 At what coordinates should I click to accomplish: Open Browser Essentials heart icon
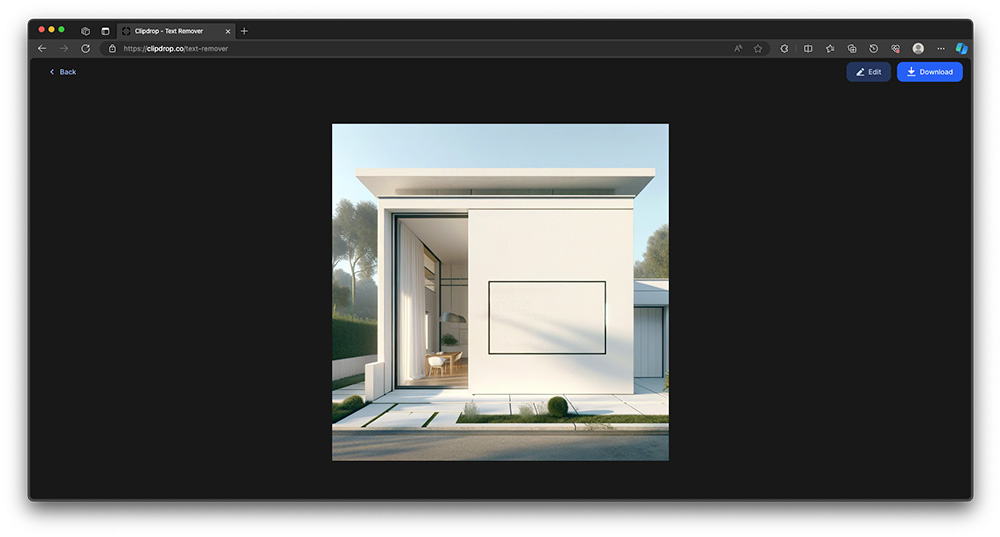[x=895, y=48]
